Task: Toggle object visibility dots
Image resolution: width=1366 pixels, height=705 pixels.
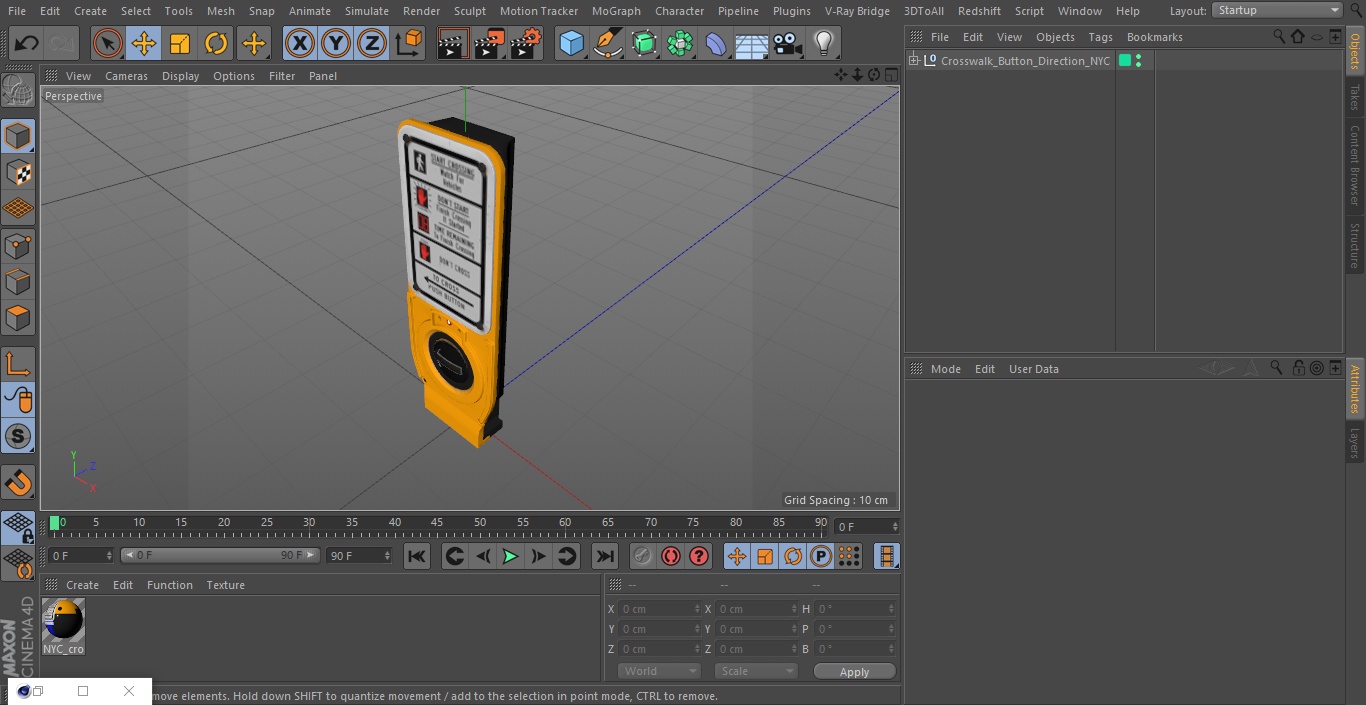Action: tap(1138, 61)
